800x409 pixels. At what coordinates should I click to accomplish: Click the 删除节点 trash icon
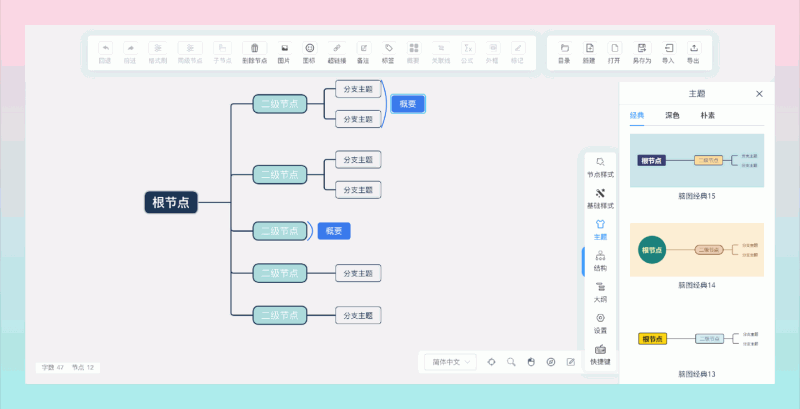[x=255, y=48]
